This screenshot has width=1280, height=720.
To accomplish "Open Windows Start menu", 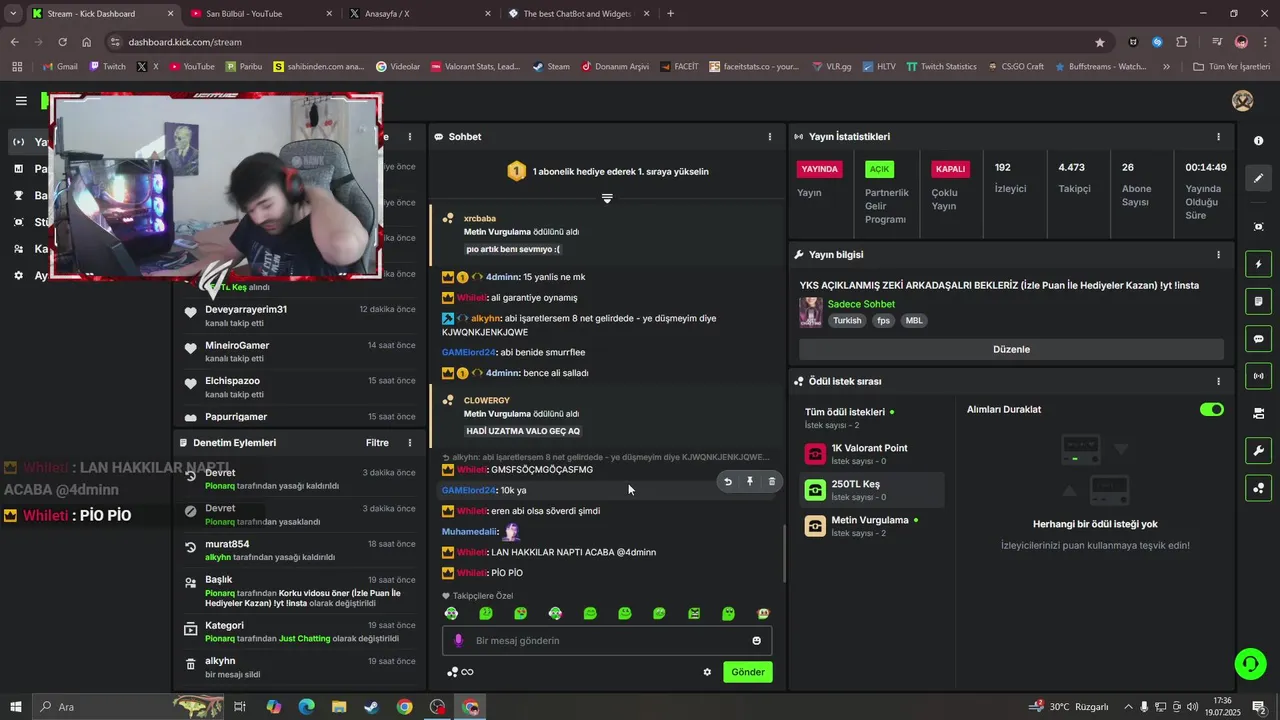I will (x=15, y=707).
